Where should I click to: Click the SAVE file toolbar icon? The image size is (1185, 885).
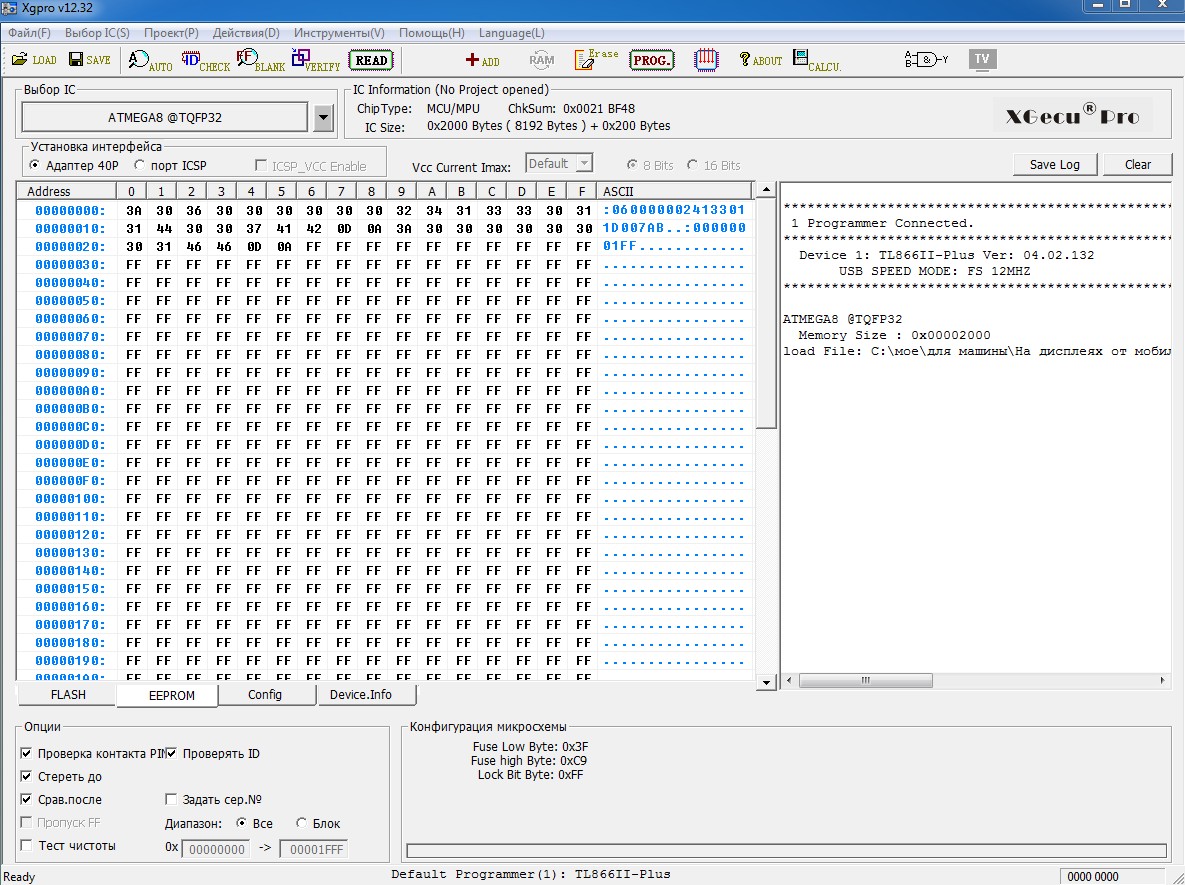point(88,60)
